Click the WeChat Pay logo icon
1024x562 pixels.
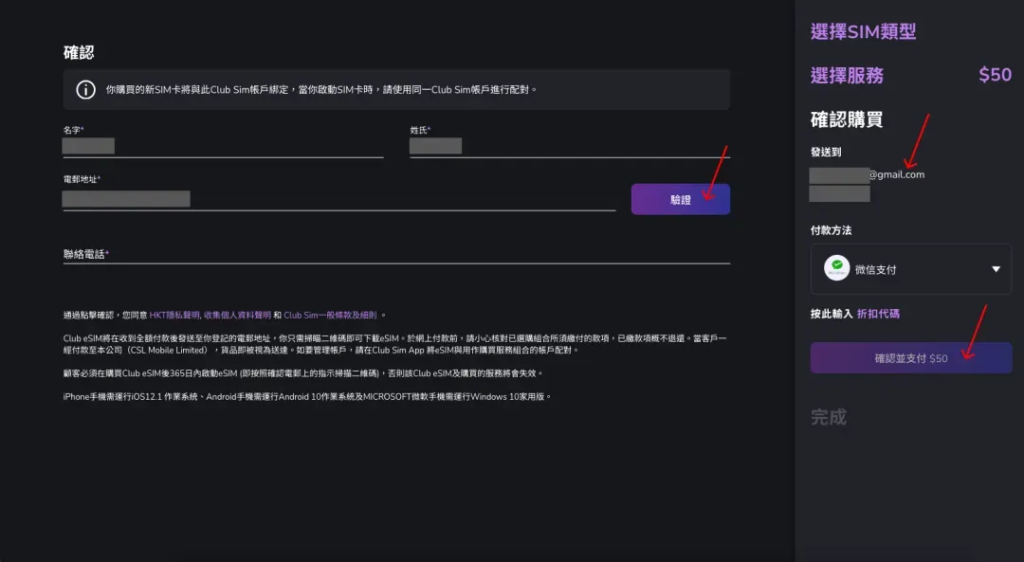click(x=836, y=269)
